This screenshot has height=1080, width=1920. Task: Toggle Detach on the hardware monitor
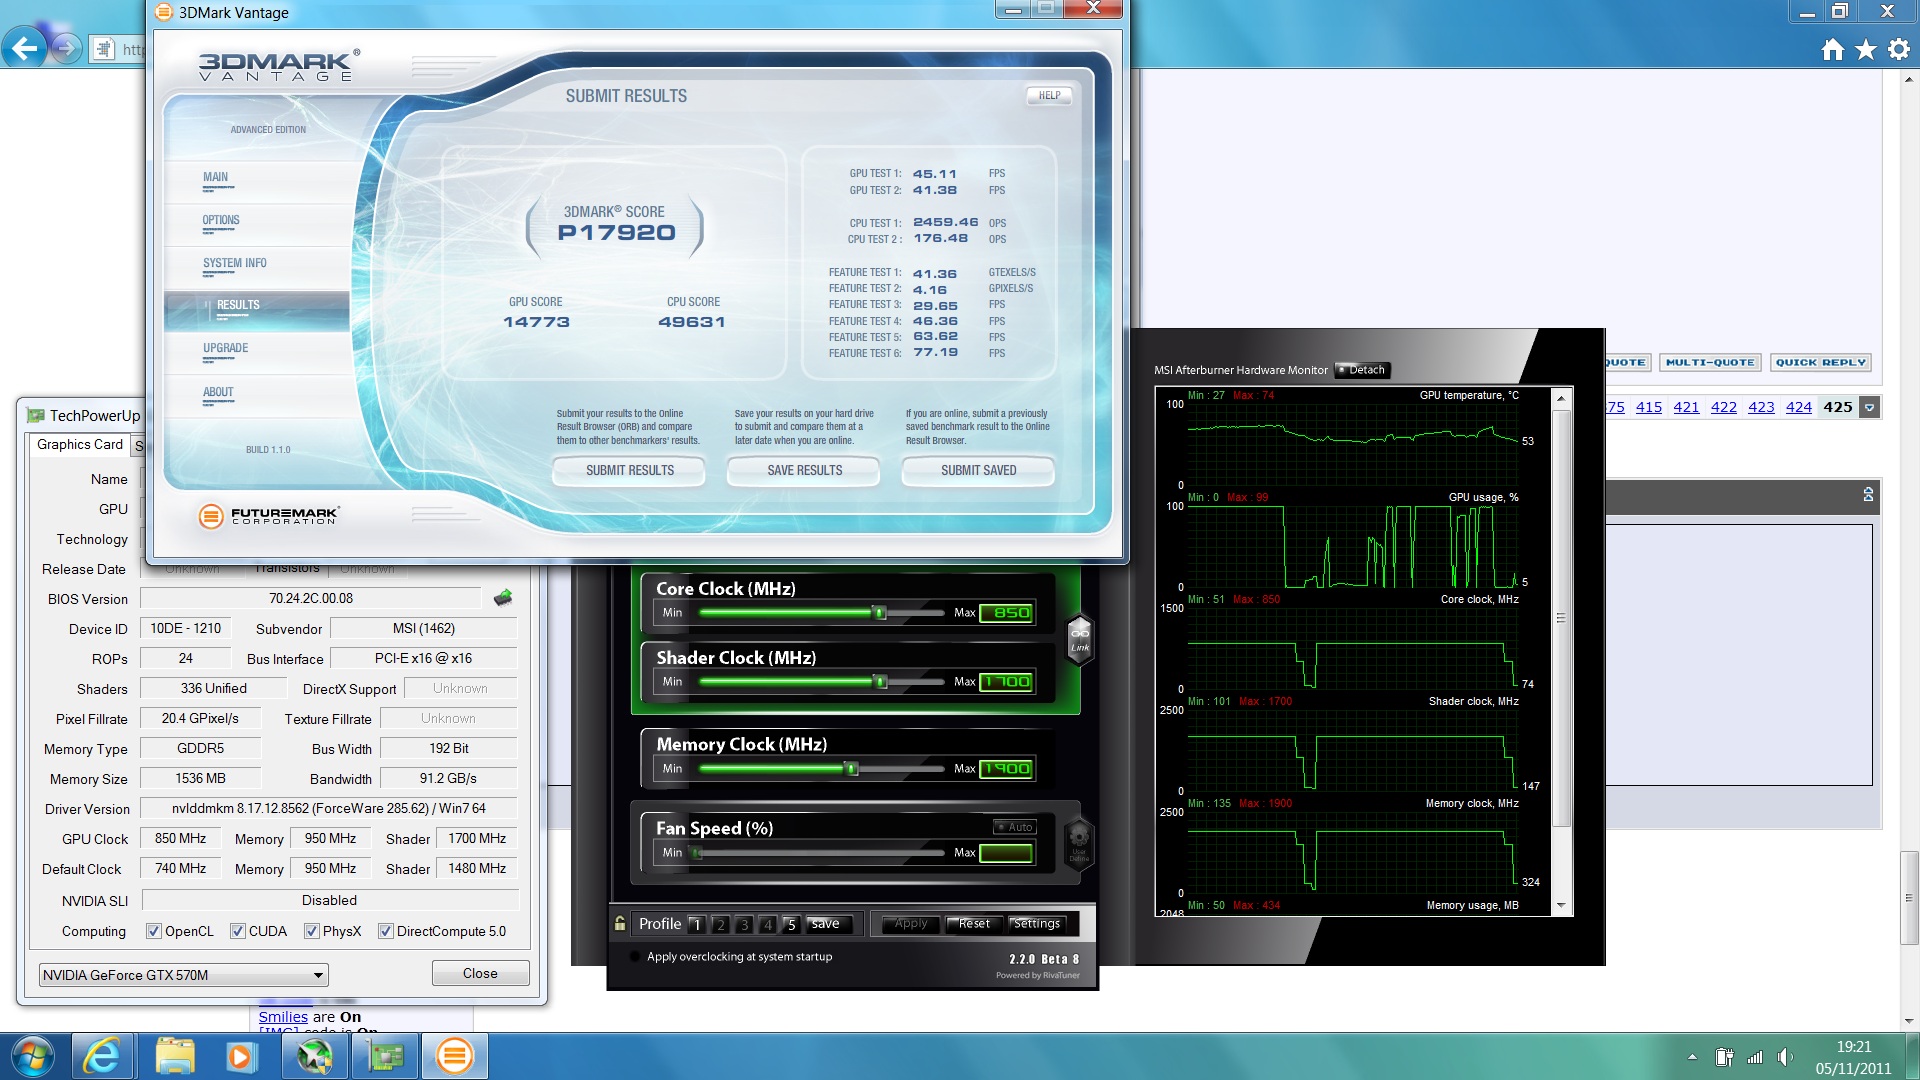click(x=1363, y=370)
